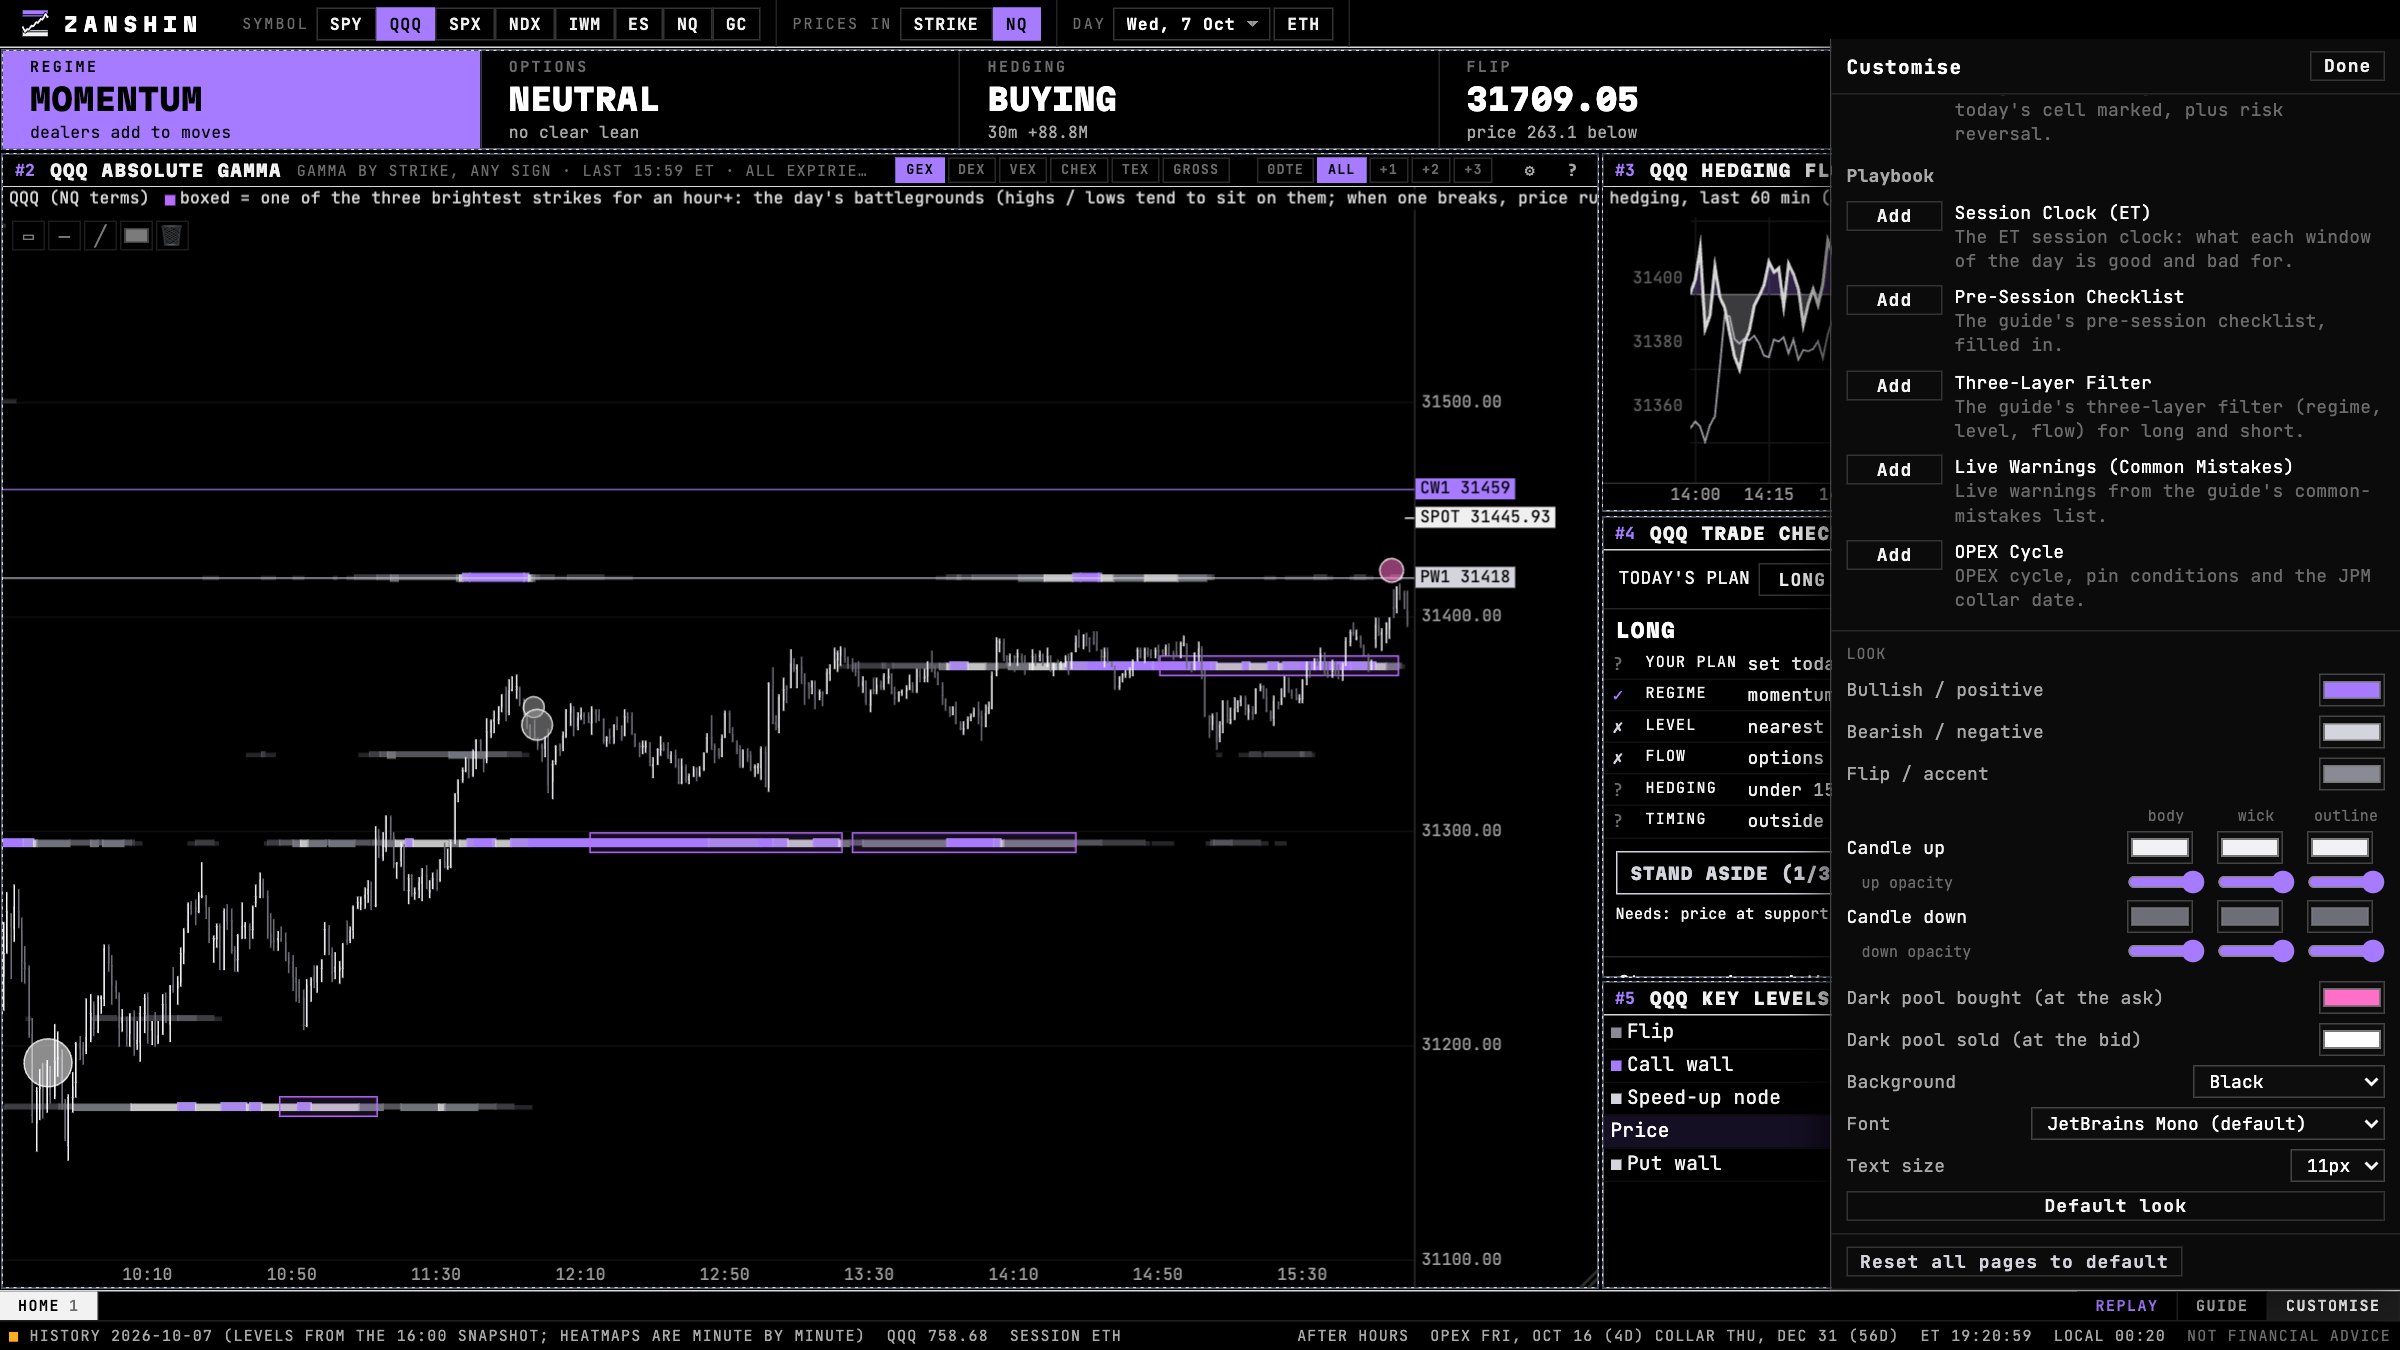Click the Zanshin logo icon

pyautogui.click(x=35, y=23)
